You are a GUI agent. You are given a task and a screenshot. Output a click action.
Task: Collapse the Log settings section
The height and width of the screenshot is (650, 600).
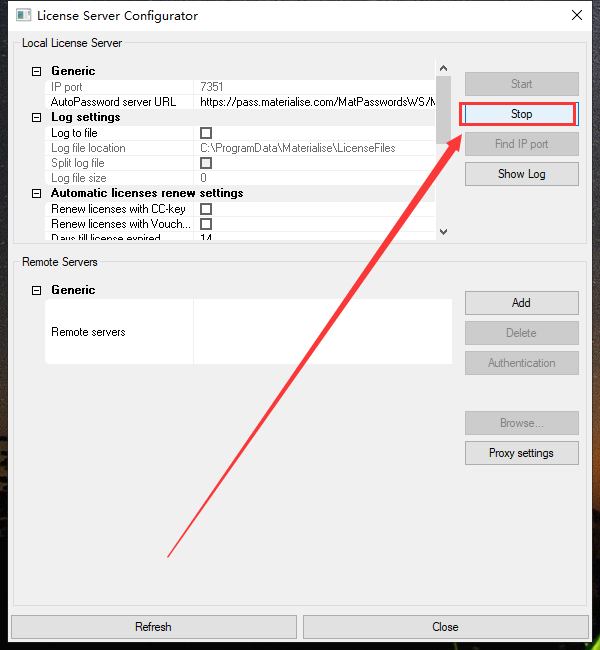point(37,117)
